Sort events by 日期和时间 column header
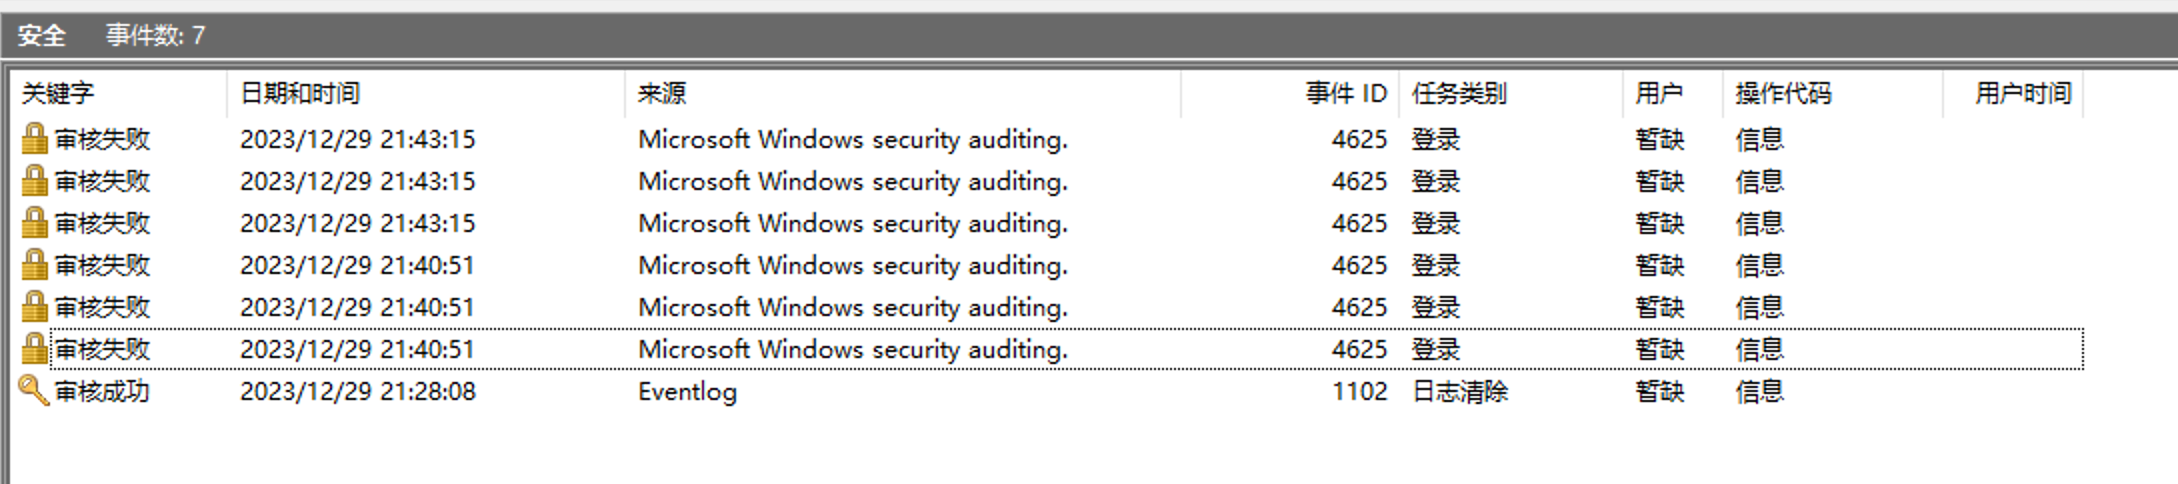Screen dimensions: 2178x484 tap(300, 94)
